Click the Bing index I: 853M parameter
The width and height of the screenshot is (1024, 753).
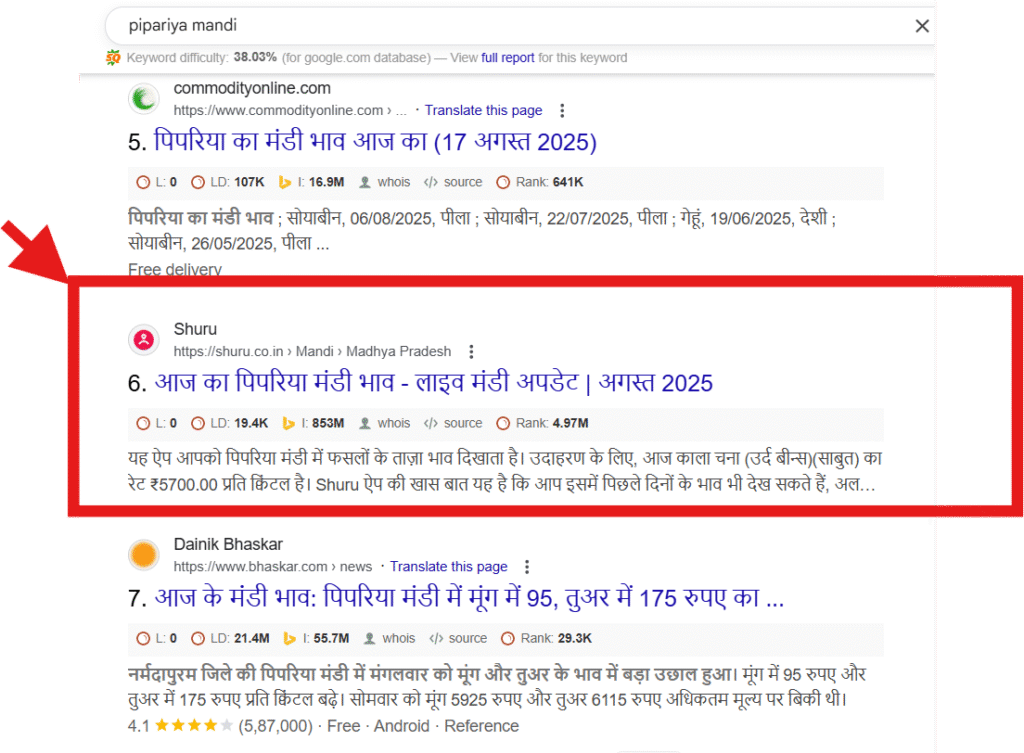[313, 423]
